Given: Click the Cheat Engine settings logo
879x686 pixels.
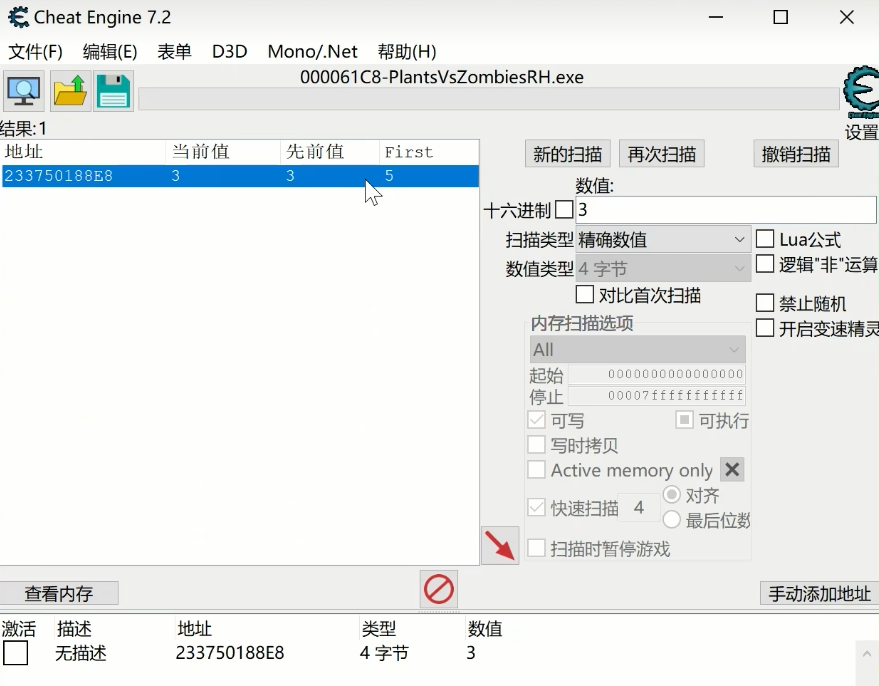Looking at the screenshot, I should (x=860, y=93).
